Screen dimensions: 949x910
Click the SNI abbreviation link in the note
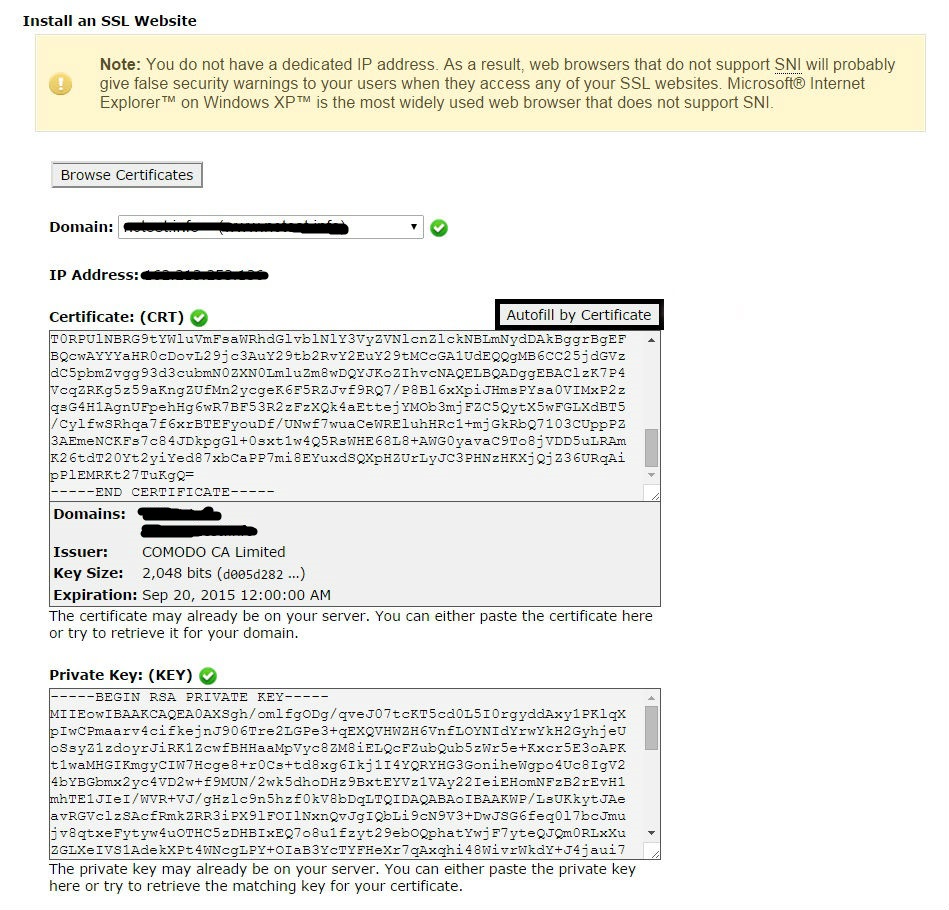coord(787,64)
